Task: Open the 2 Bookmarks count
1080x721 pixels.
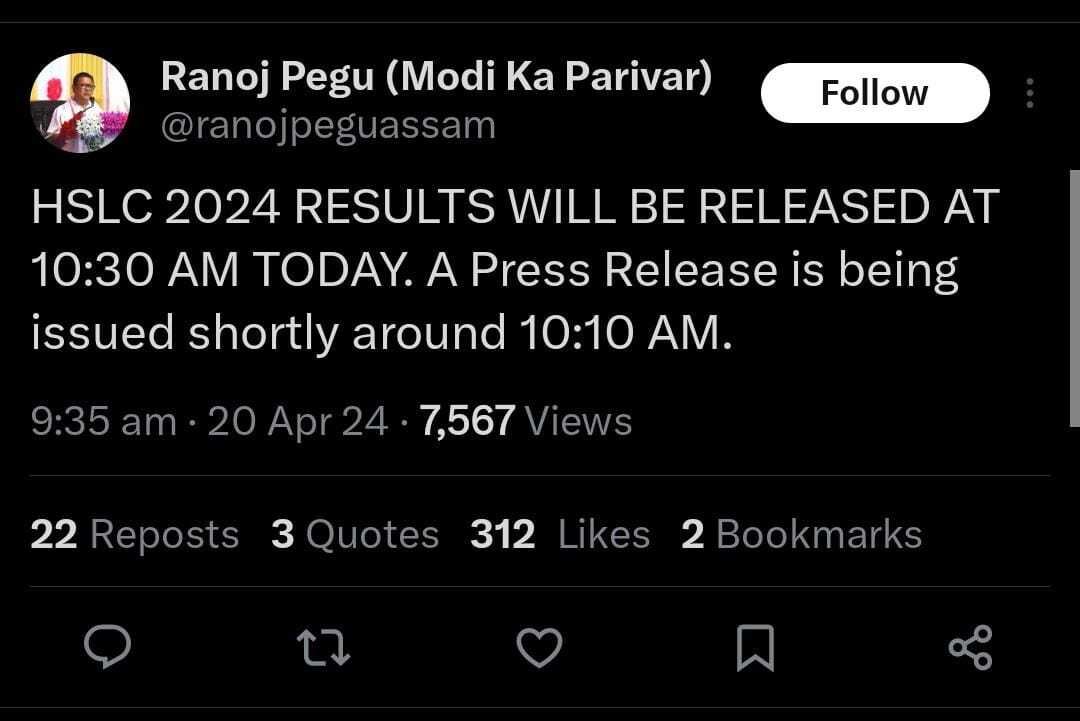Action: 802,534
